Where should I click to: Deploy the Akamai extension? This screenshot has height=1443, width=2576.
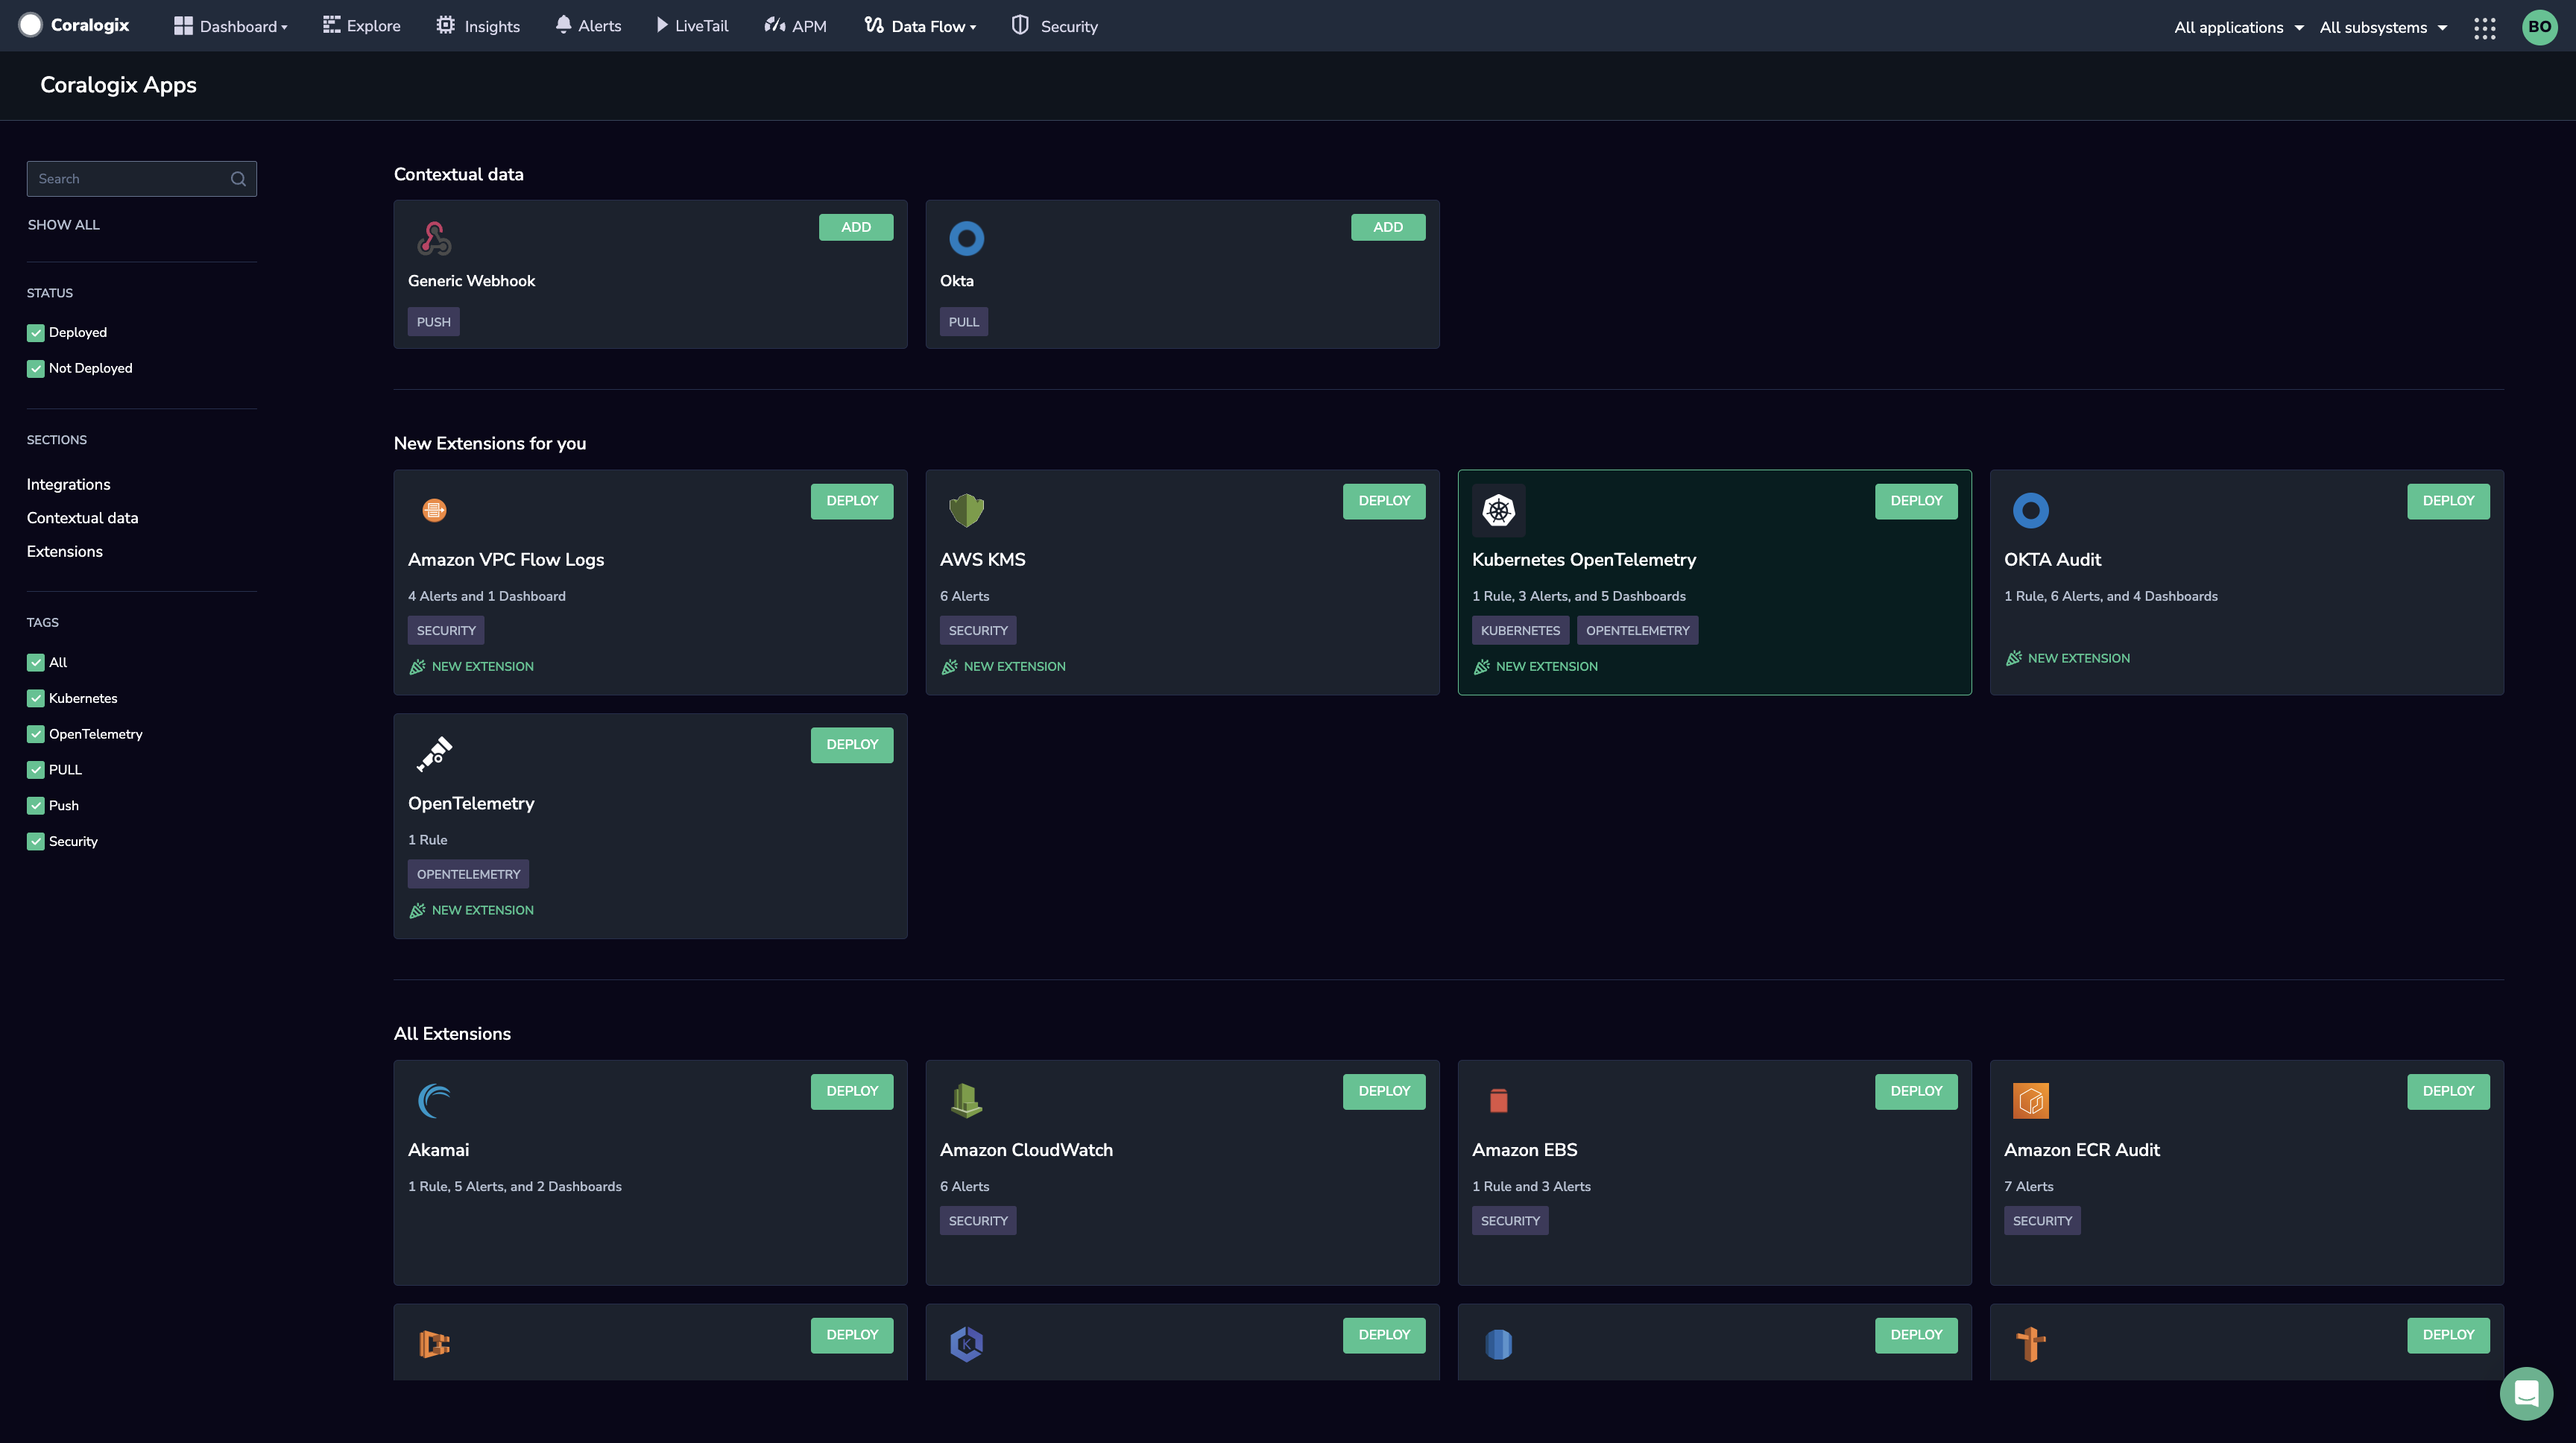[852, 1091]
